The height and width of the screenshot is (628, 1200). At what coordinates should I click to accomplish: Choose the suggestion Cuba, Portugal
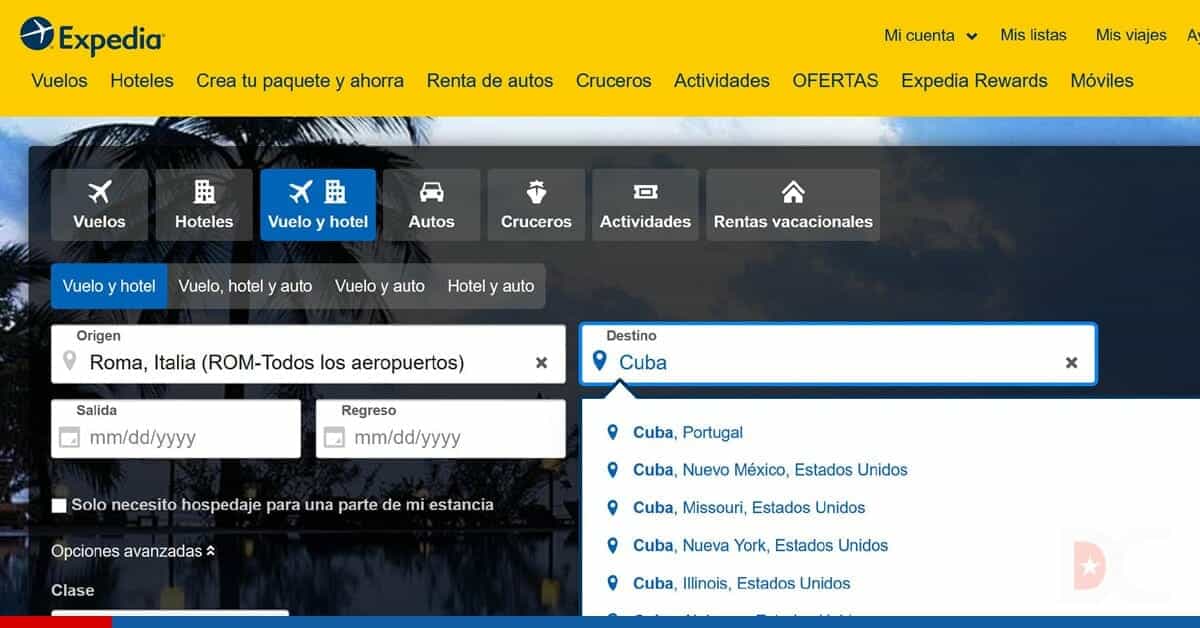(688, 433)
